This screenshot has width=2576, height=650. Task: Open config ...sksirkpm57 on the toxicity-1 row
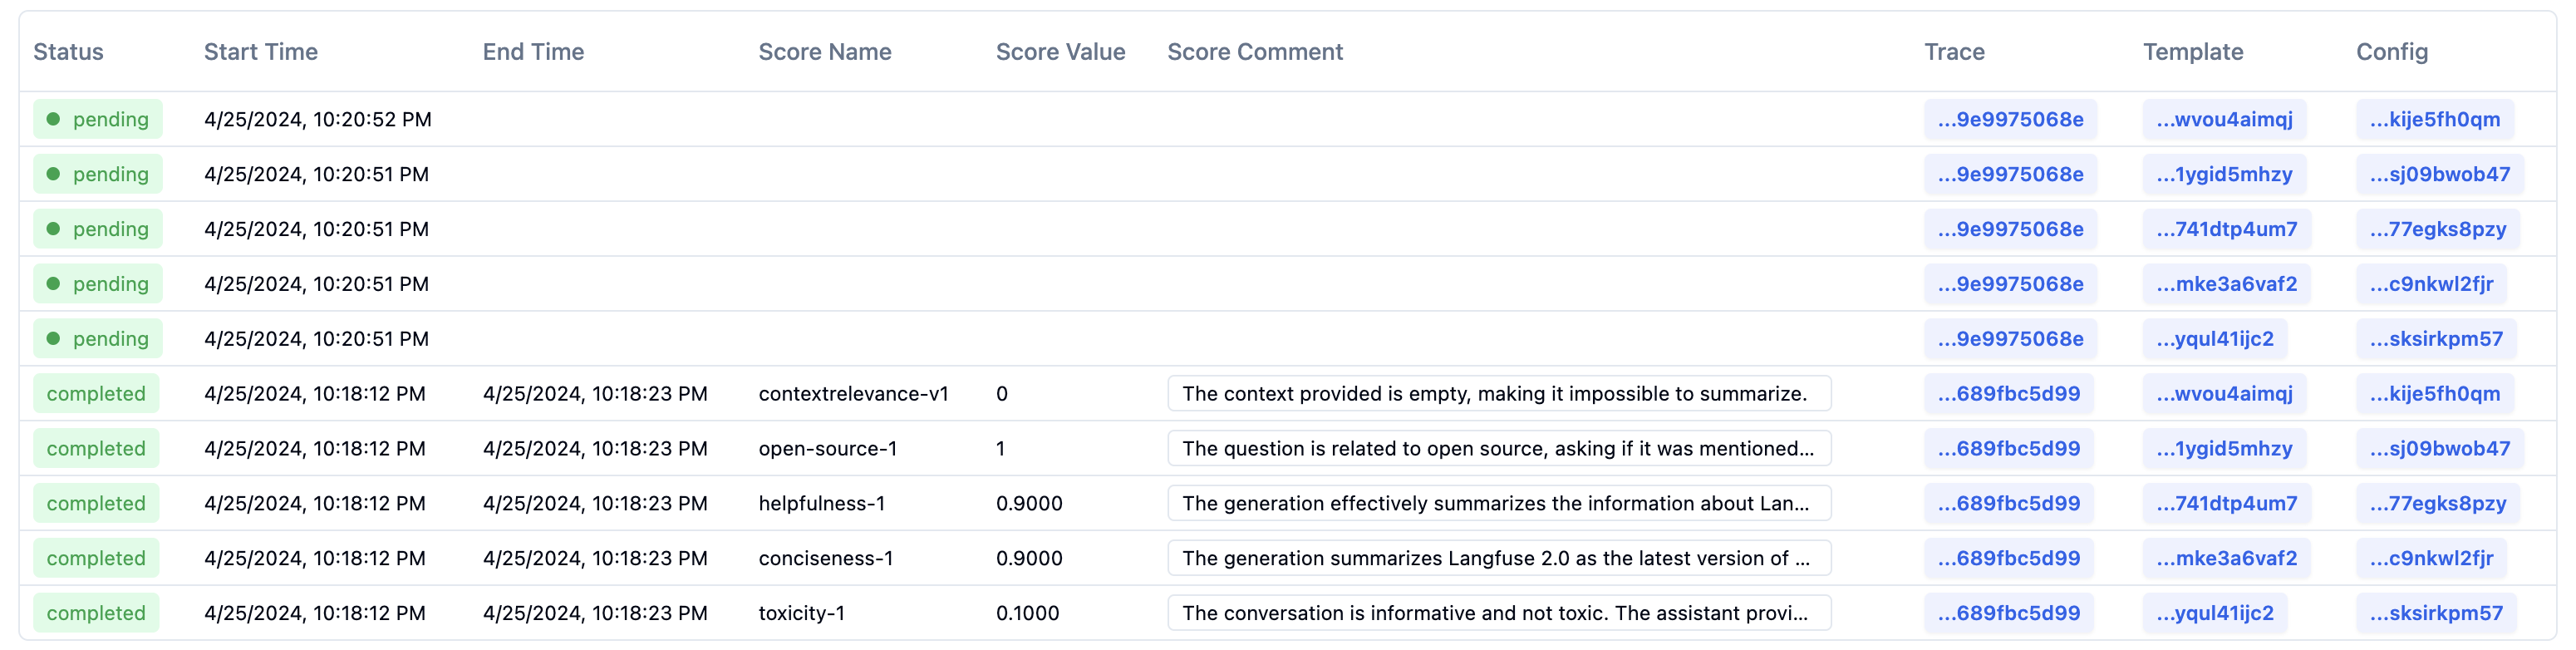[2438, 613]
